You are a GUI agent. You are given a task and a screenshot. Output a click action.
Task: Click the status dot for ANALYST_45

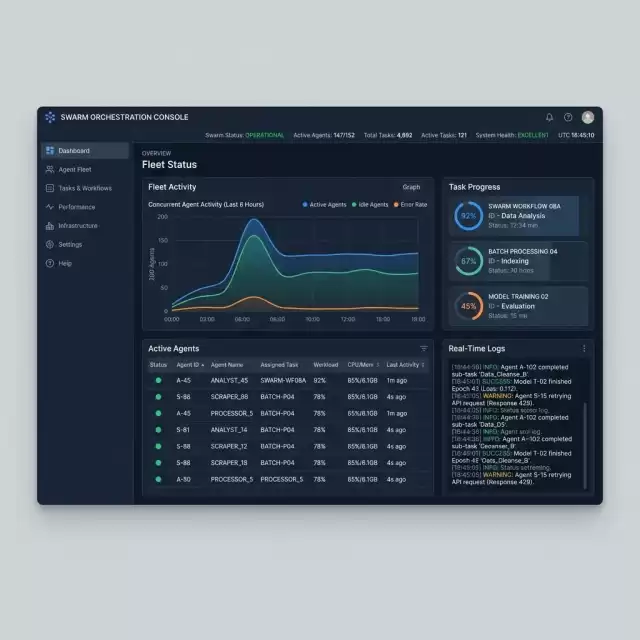pyautogui.click(x=158, y=380)
